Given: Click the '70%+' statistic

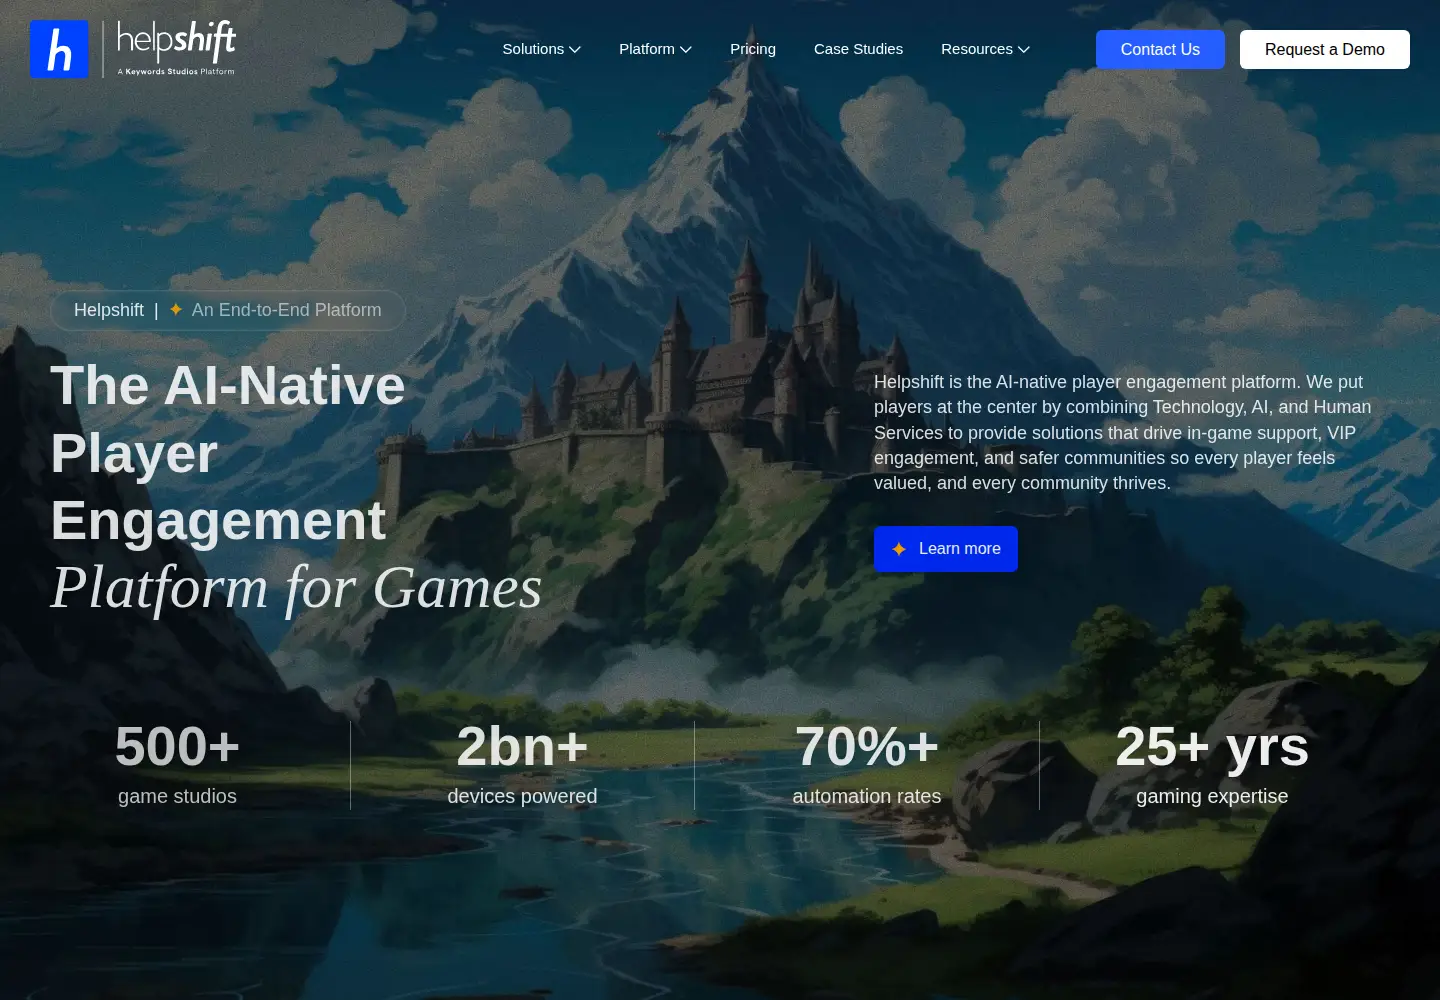Looking at the screenshot, I should click(867, 746).
